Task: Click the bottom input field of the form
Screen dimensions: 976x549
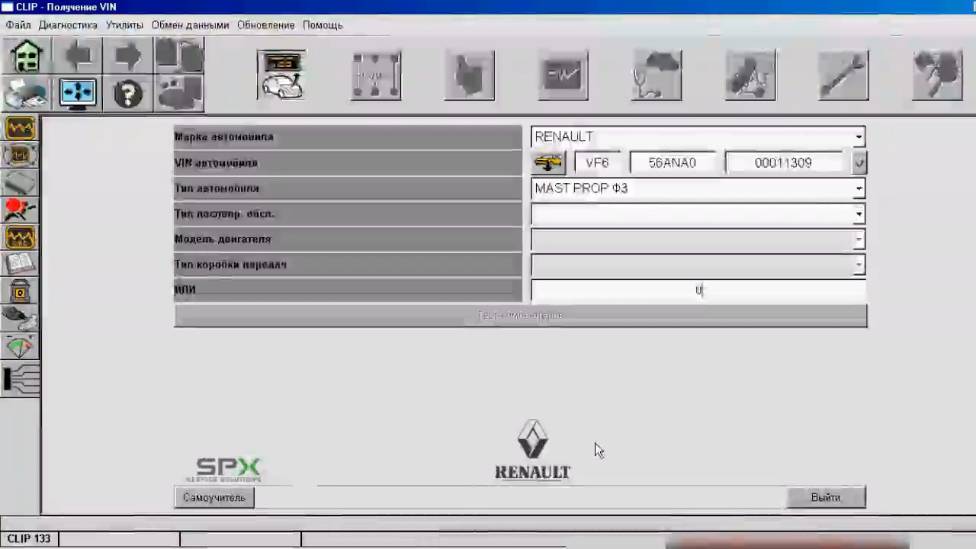Action: tap(698, 290)
